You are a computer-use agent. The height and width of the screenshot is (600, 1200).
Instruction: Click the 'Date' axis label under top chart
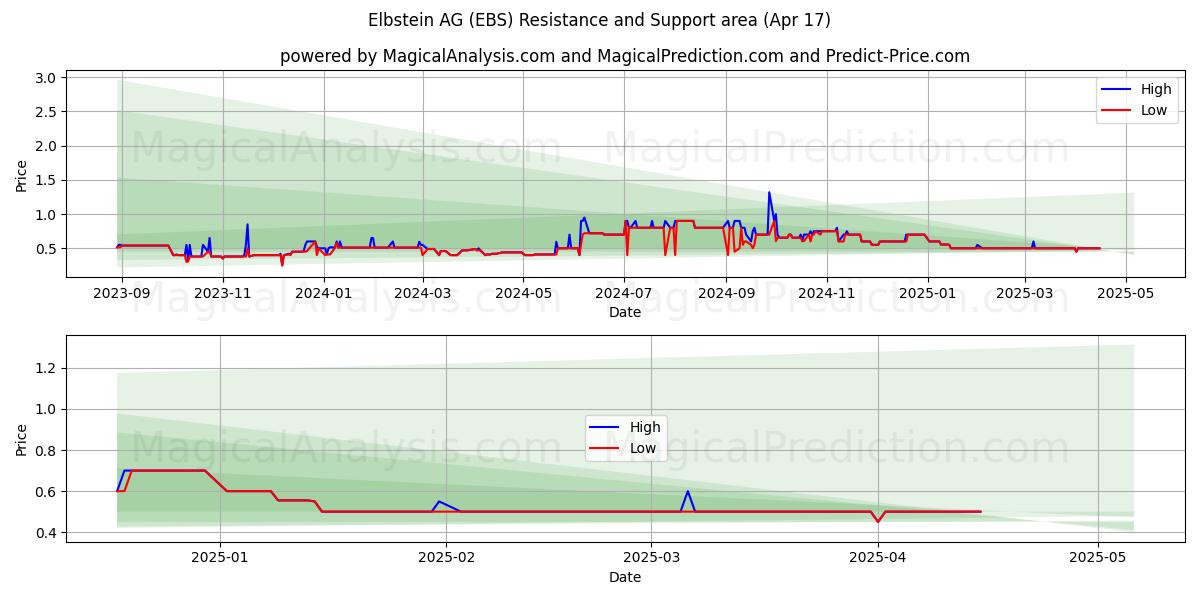coord(625,312)
